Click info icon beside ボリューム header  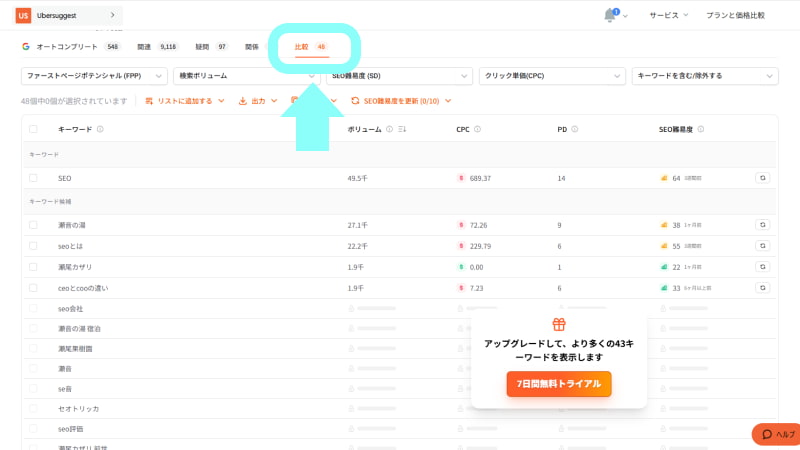tap(389, 129)
